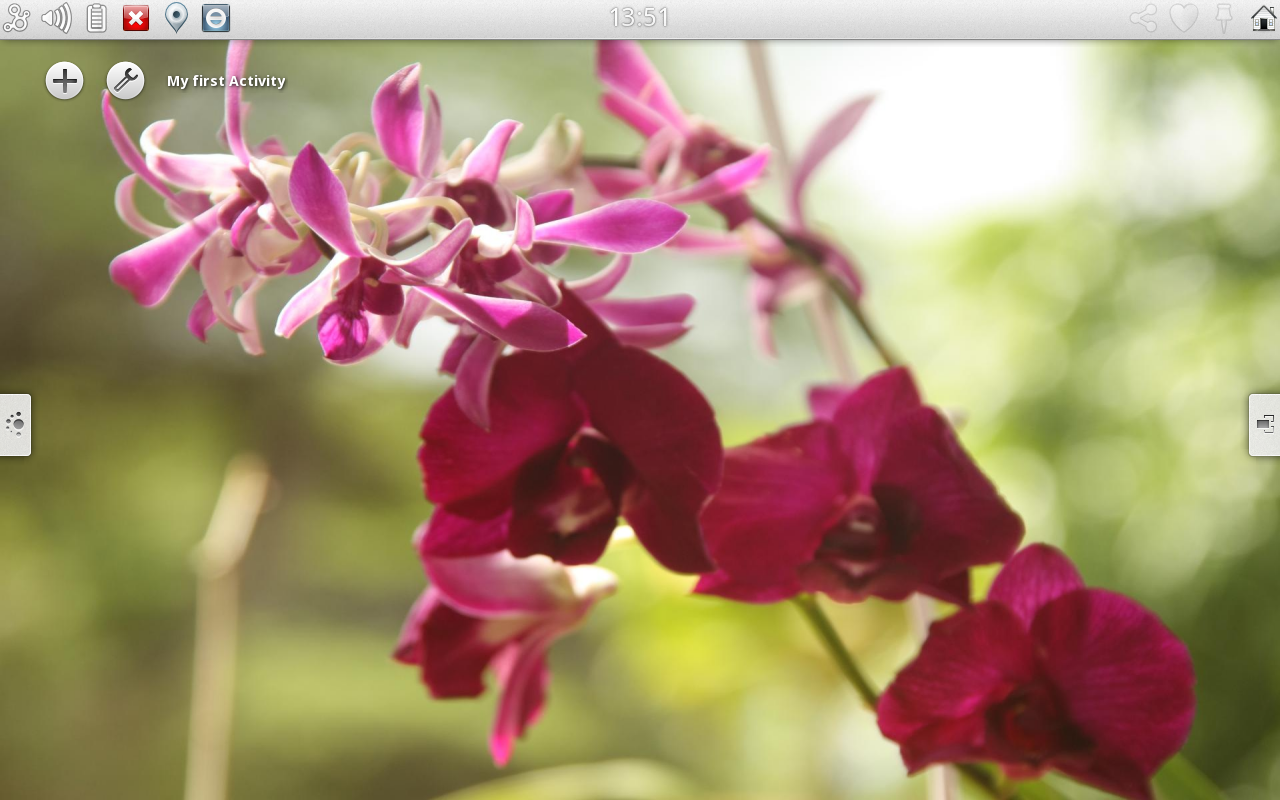Click the pushpin icon
The image size is (1280, 800).
click(x=1223, y=18)
